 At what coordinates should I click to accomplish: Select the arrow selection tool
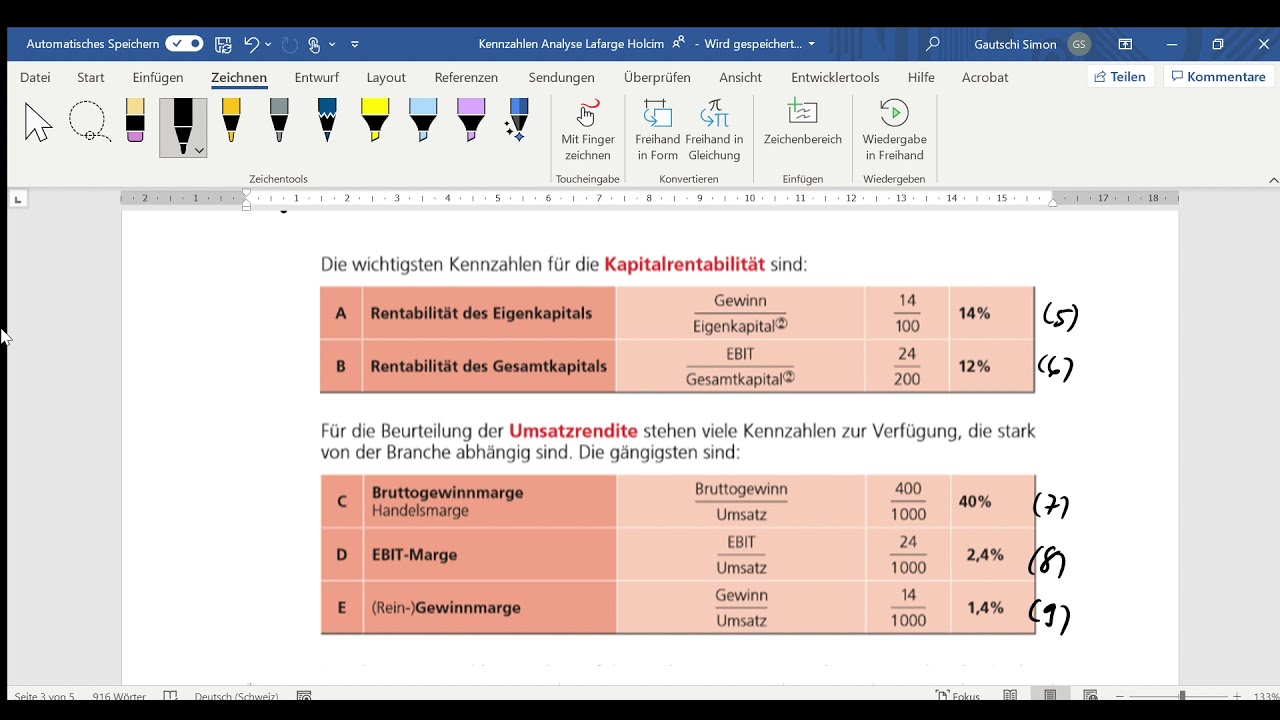click(x=38, y=122)
